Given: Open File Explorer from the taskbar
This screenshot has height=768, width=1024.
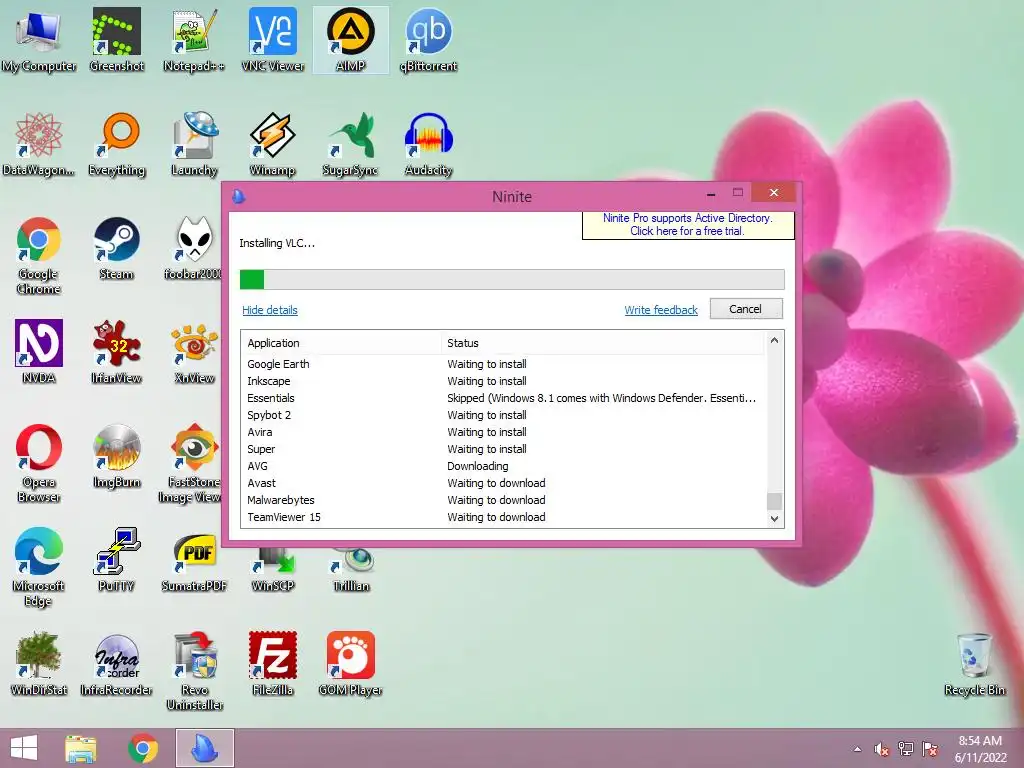Looking at the screenshot, I should click(81, 748).
